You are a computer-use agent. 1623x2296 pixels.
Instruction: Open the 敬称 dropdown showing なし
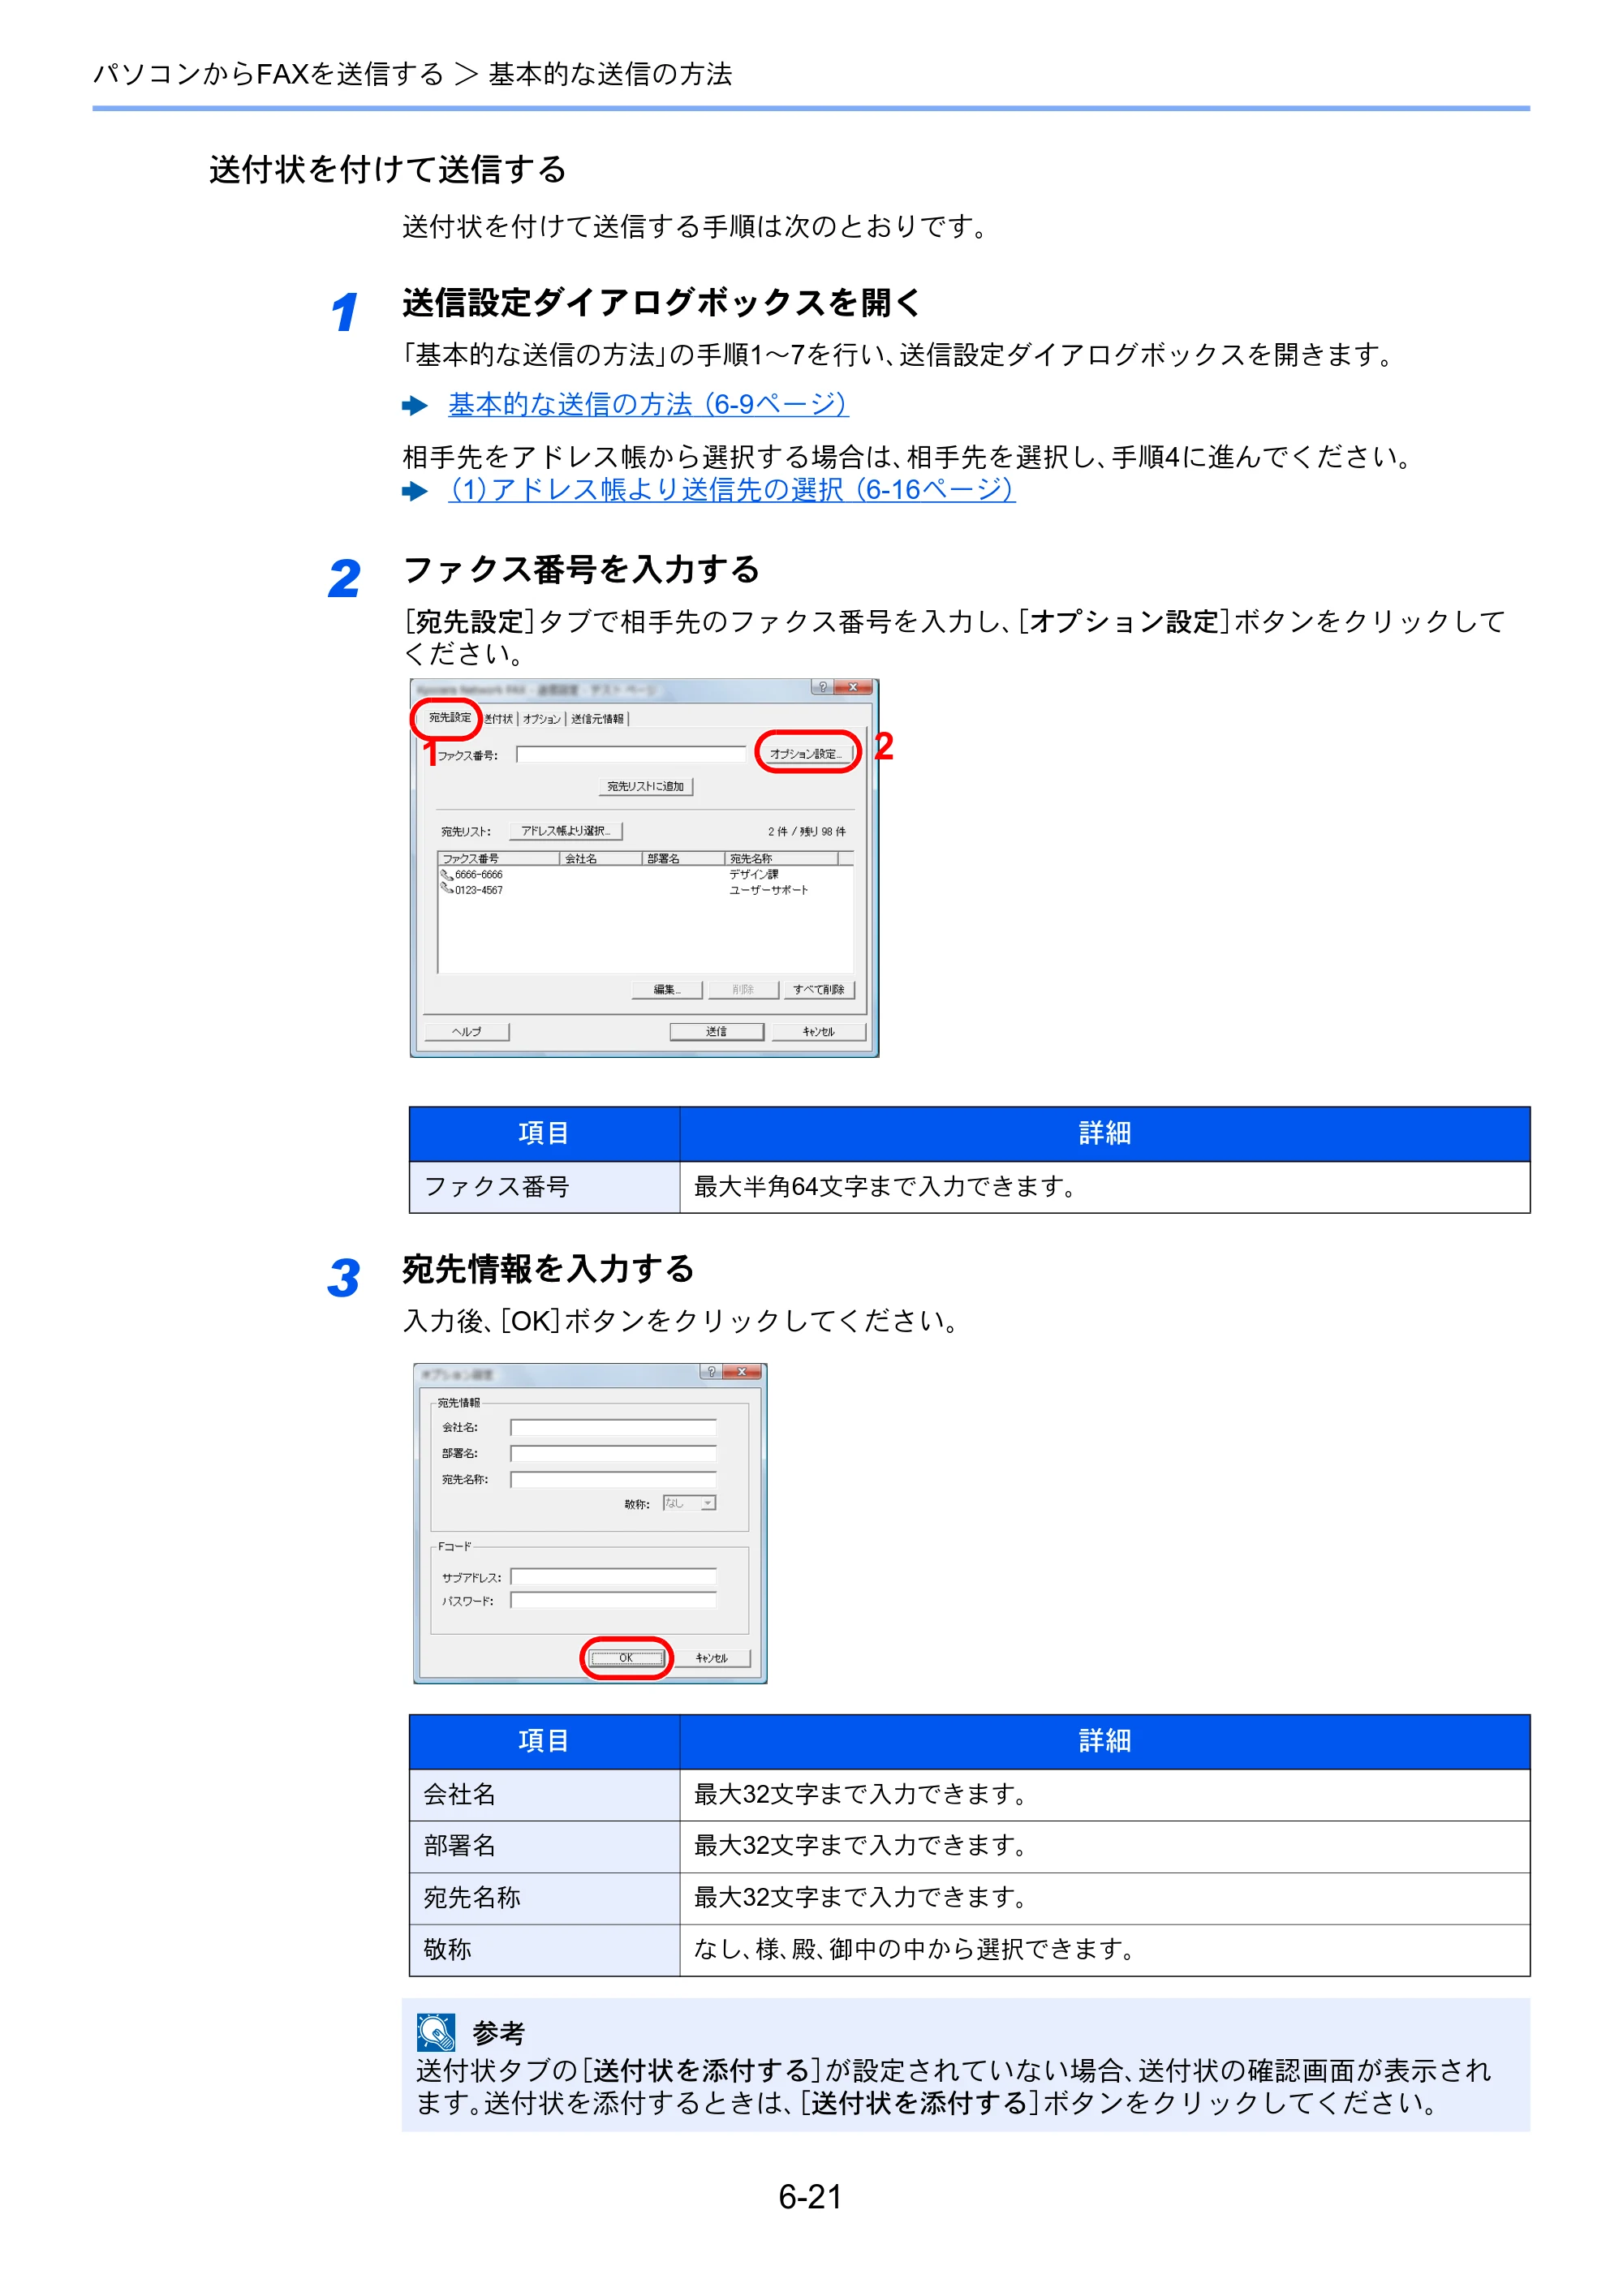pyautogui.click(x=690, y=1503)
